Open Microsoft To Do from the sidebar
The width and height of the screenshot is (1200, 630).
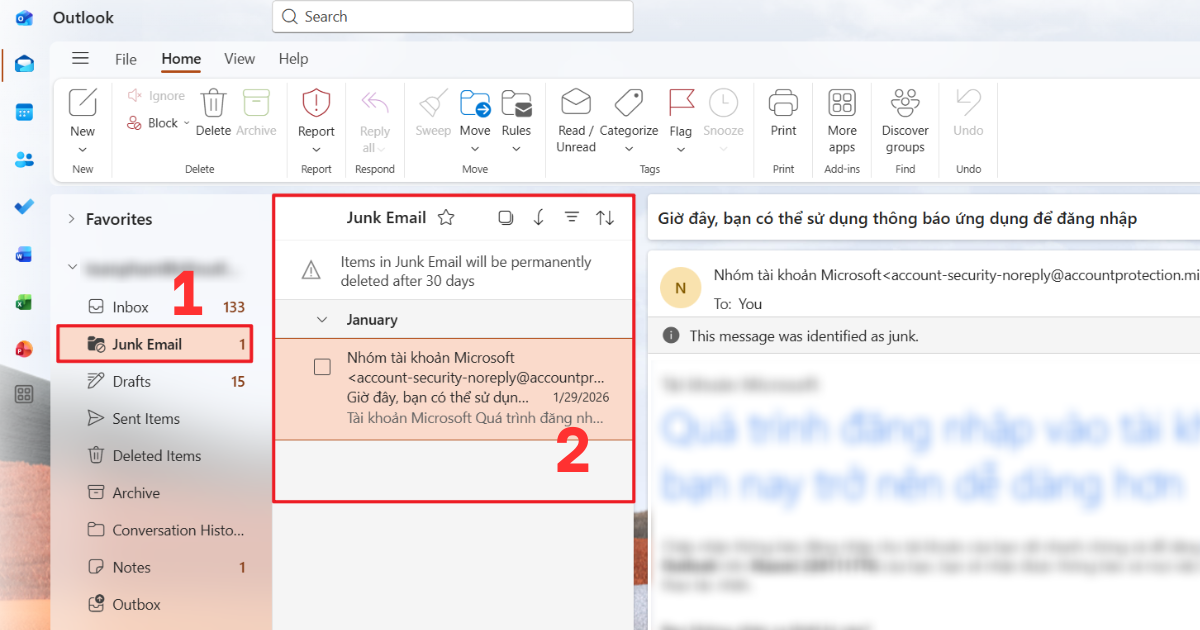[x=23, y=207]
